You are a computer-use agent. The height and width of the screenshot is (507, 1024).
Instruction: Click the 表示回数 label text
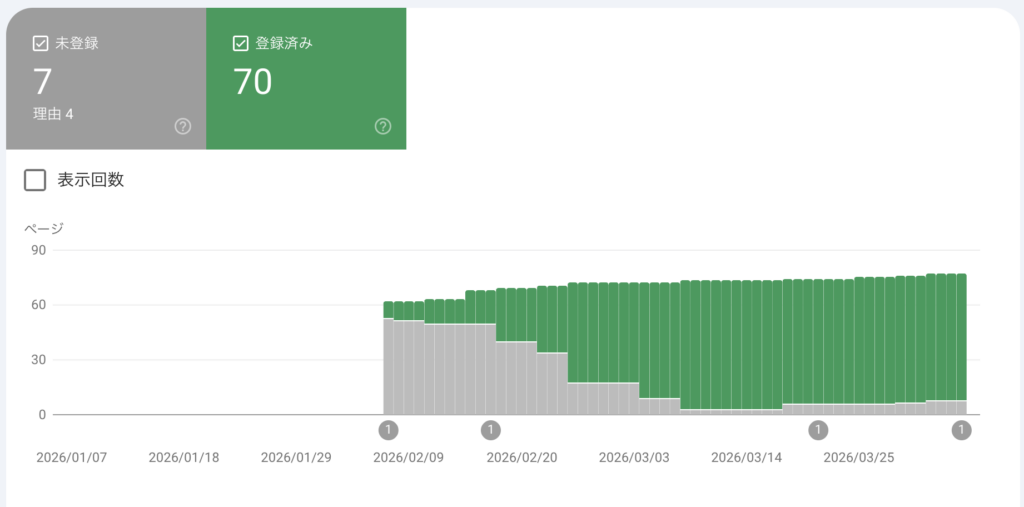tap(91, 180)
